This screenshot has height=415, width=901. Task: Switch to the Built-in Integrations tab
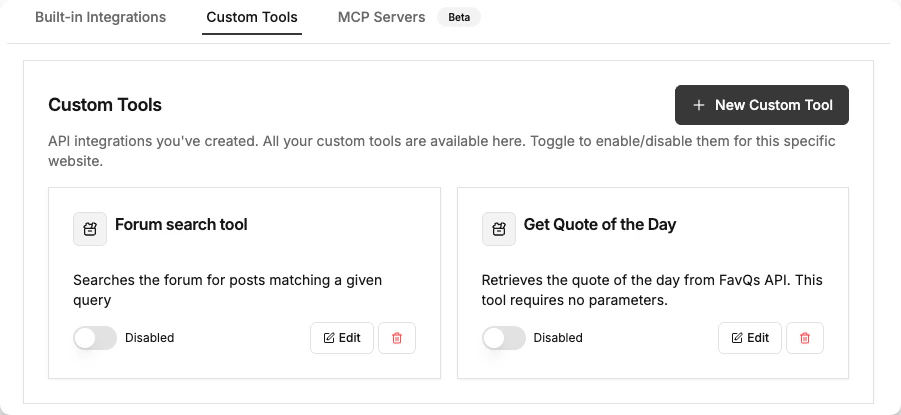[x=101, y=17]
